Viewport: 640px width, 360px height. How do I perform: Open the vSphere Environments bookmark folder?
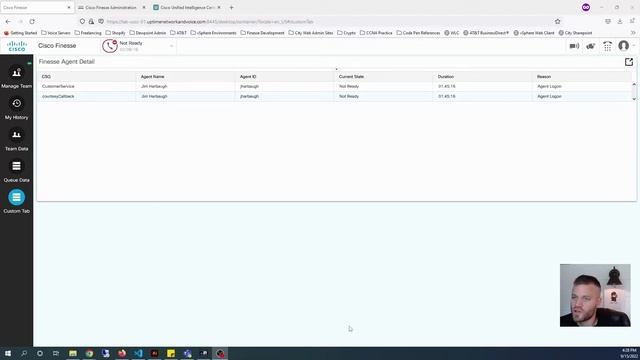coord(213,33)
